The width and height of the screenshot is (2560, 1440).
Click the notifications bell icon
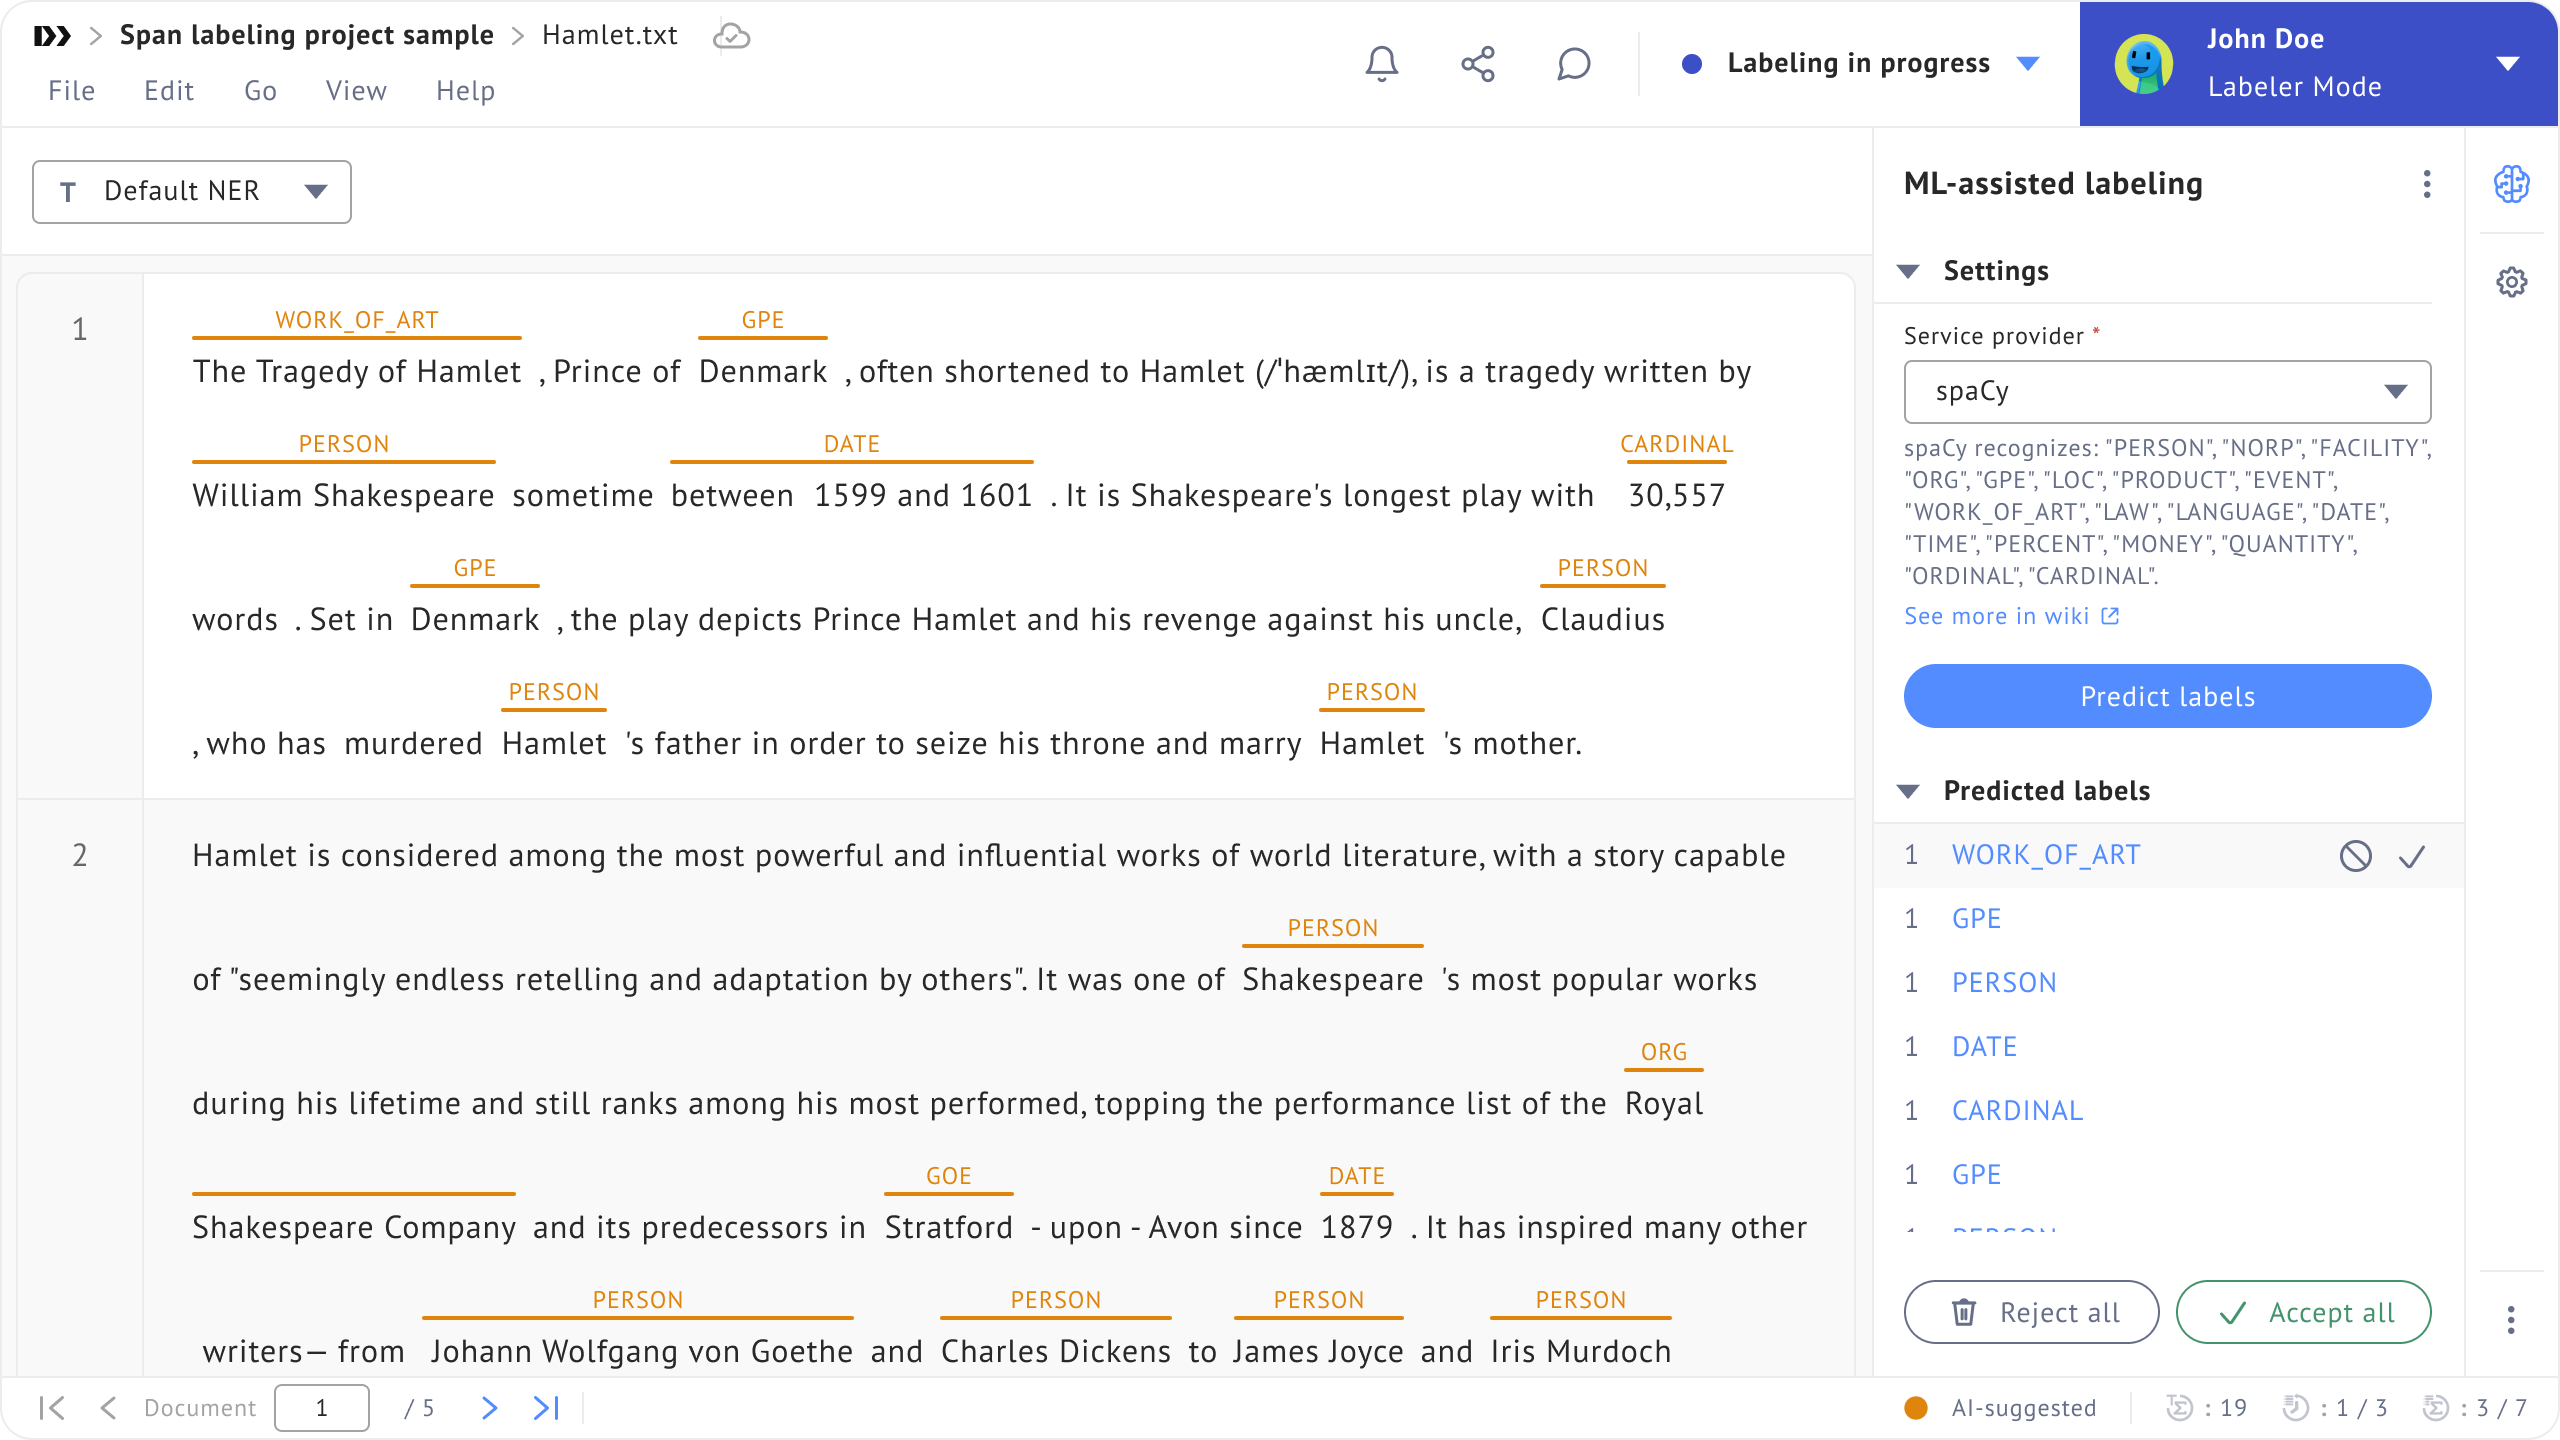(x=1381, y=64)
